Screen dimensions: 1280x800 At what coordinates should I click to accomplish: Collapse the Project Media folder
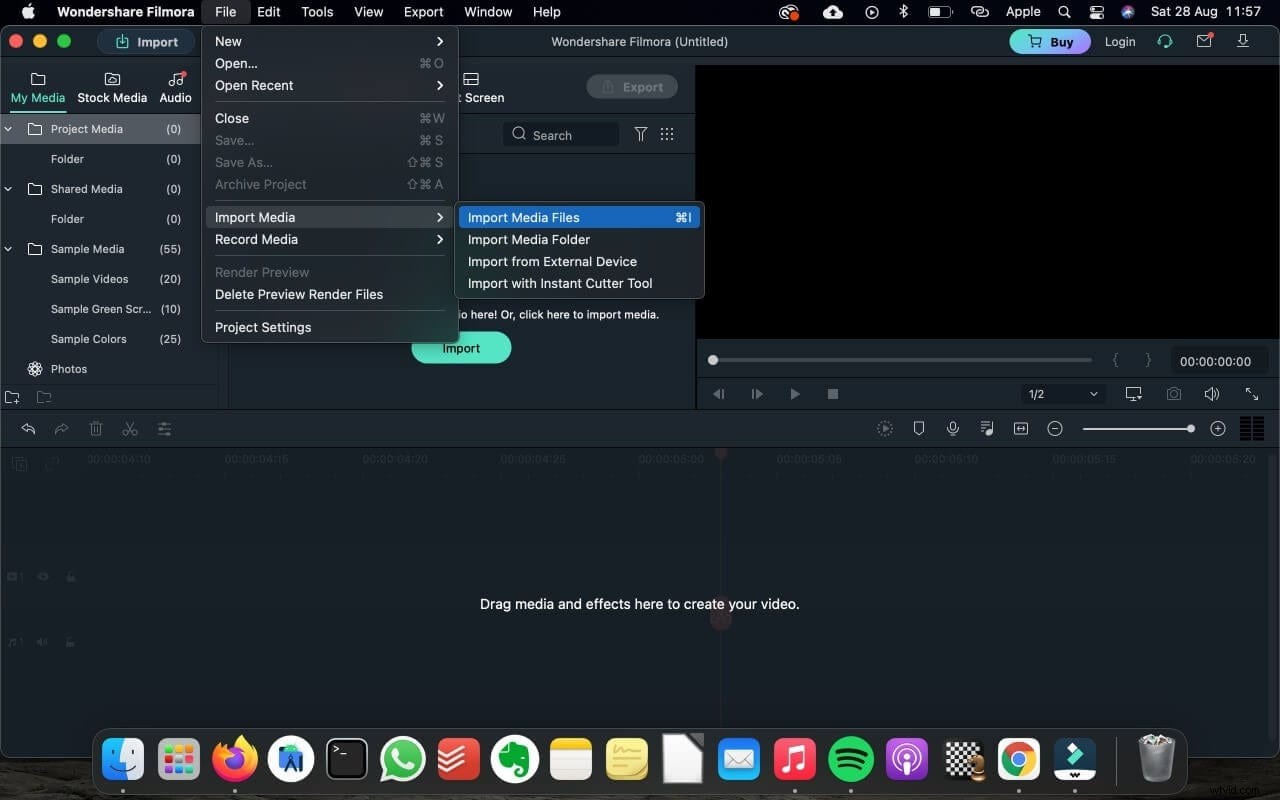[x=8, y=129]
